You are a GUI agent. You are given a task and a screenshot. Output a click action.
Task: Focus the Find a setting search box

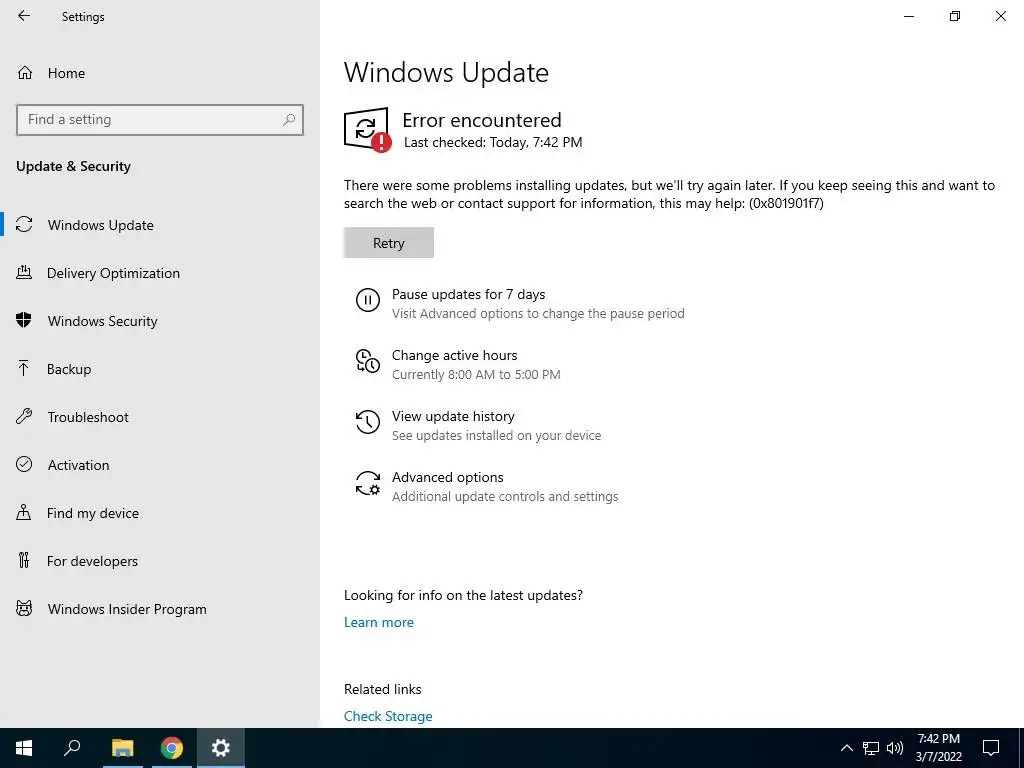[159, 120]
